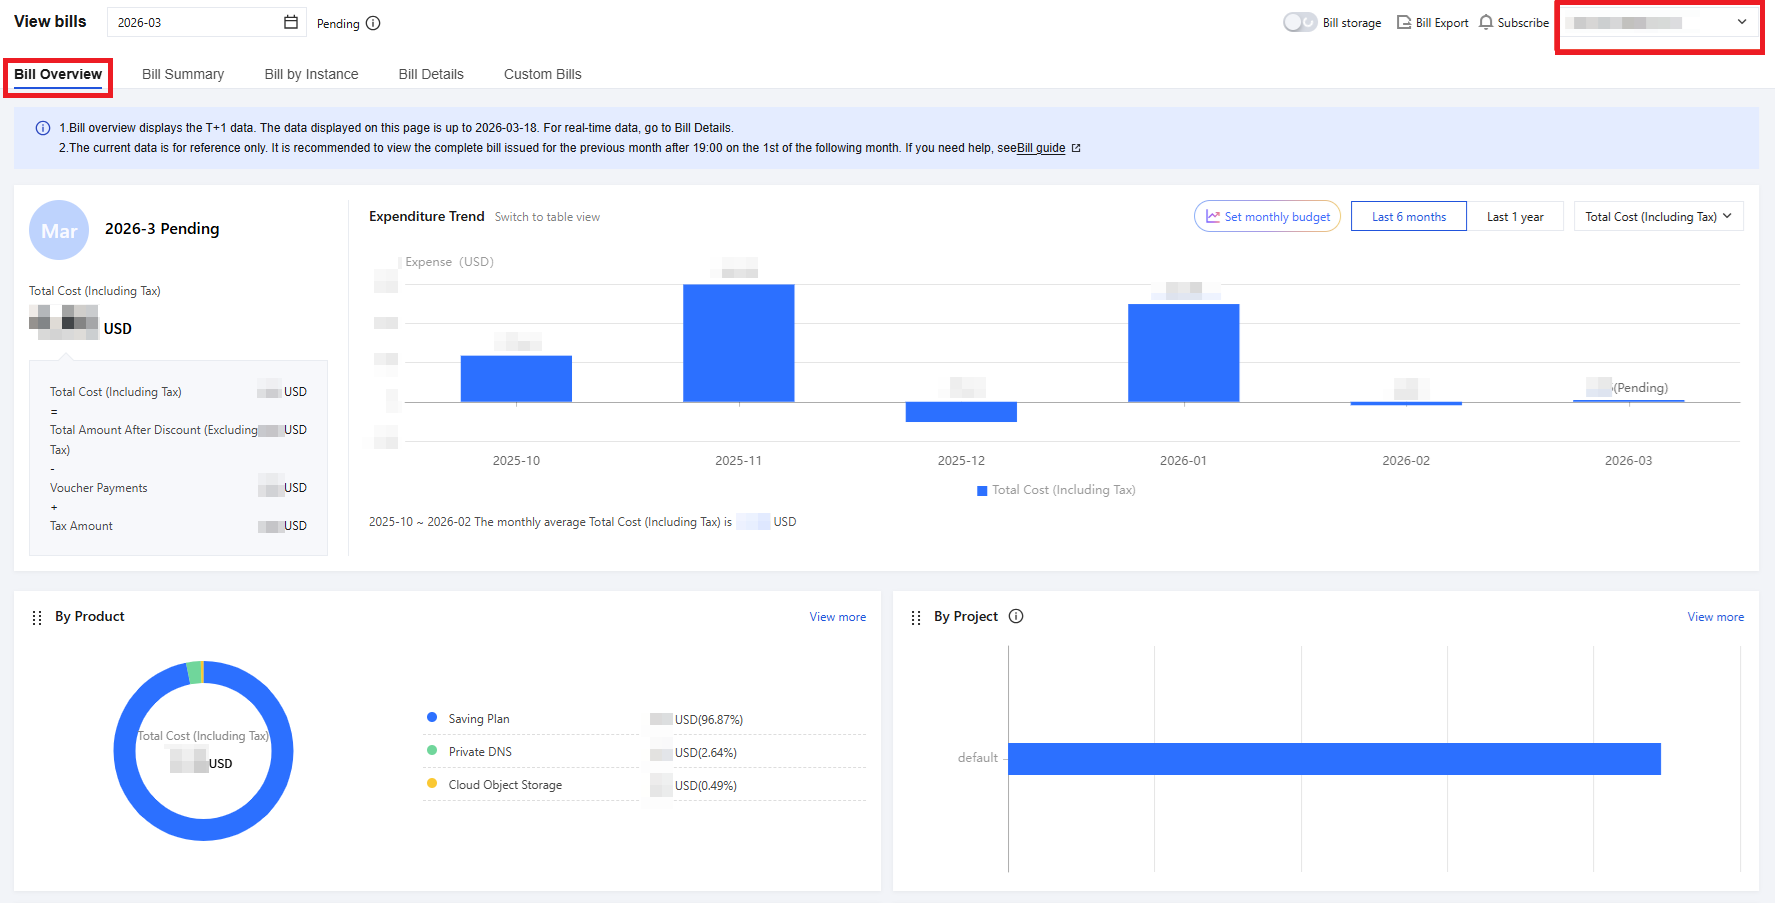The image size is (1775, 903).
Task: Click the Subscribe bell icon
Action: click(1486, 22)
